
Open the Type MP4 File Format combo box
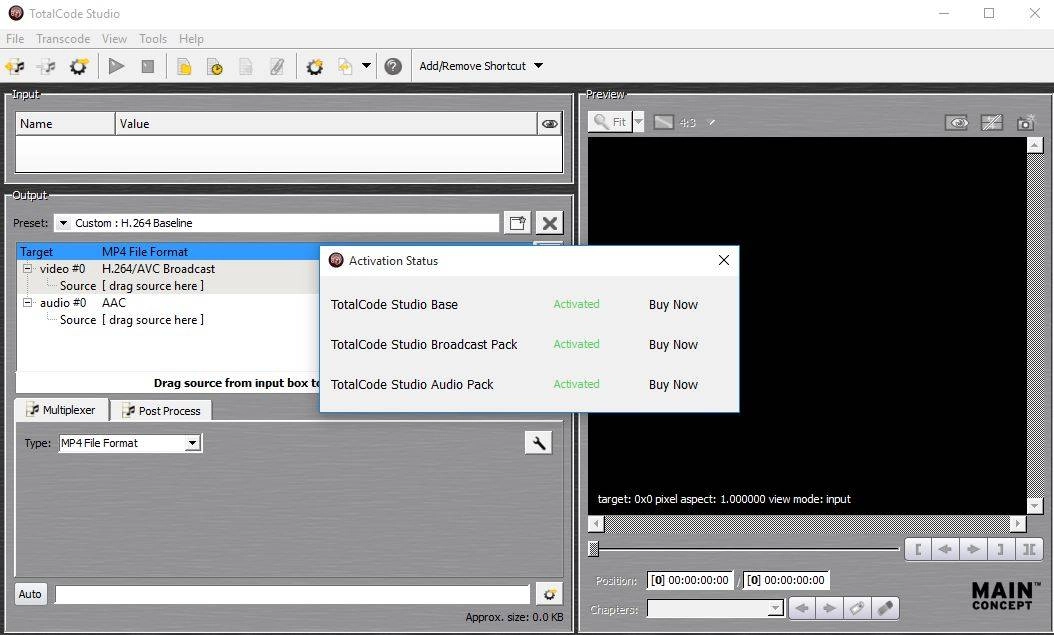click(130, 443)
